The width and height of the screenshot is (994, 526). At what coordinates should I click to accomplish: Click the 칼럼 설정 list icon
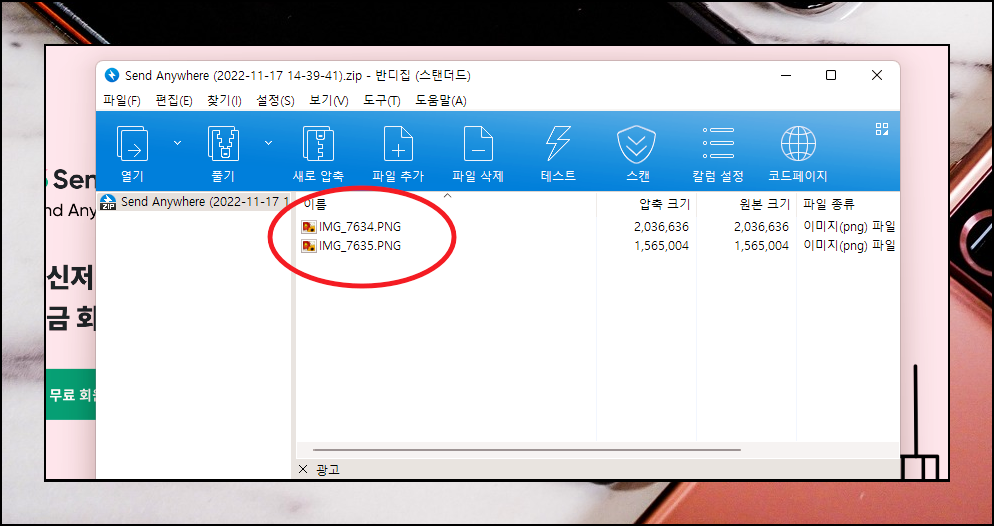(718, 143)
